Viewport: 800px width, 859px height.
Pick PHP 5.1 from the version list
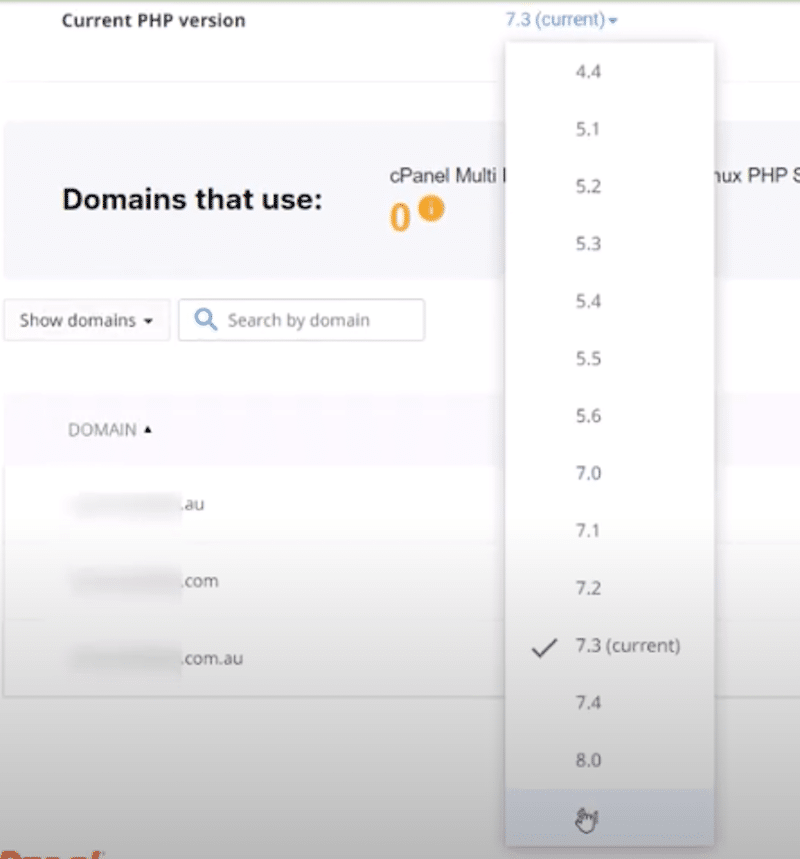[x=589, y=129]
